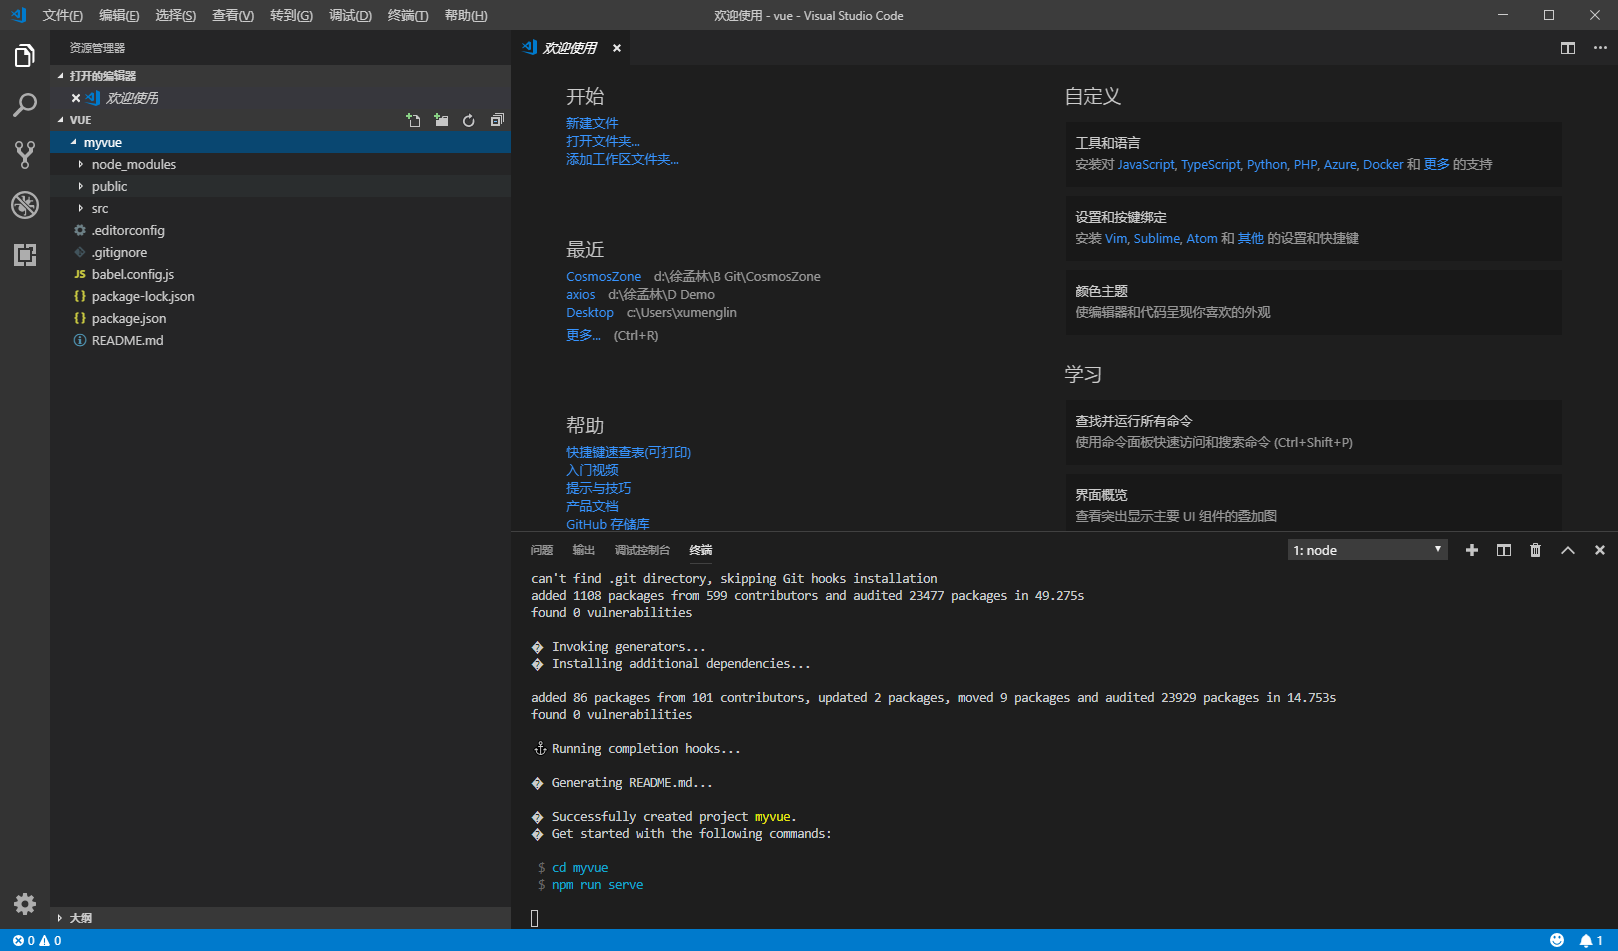Expand the 大纲 outline section
The width and height of the screenshot is (1618, 951).
280,918
